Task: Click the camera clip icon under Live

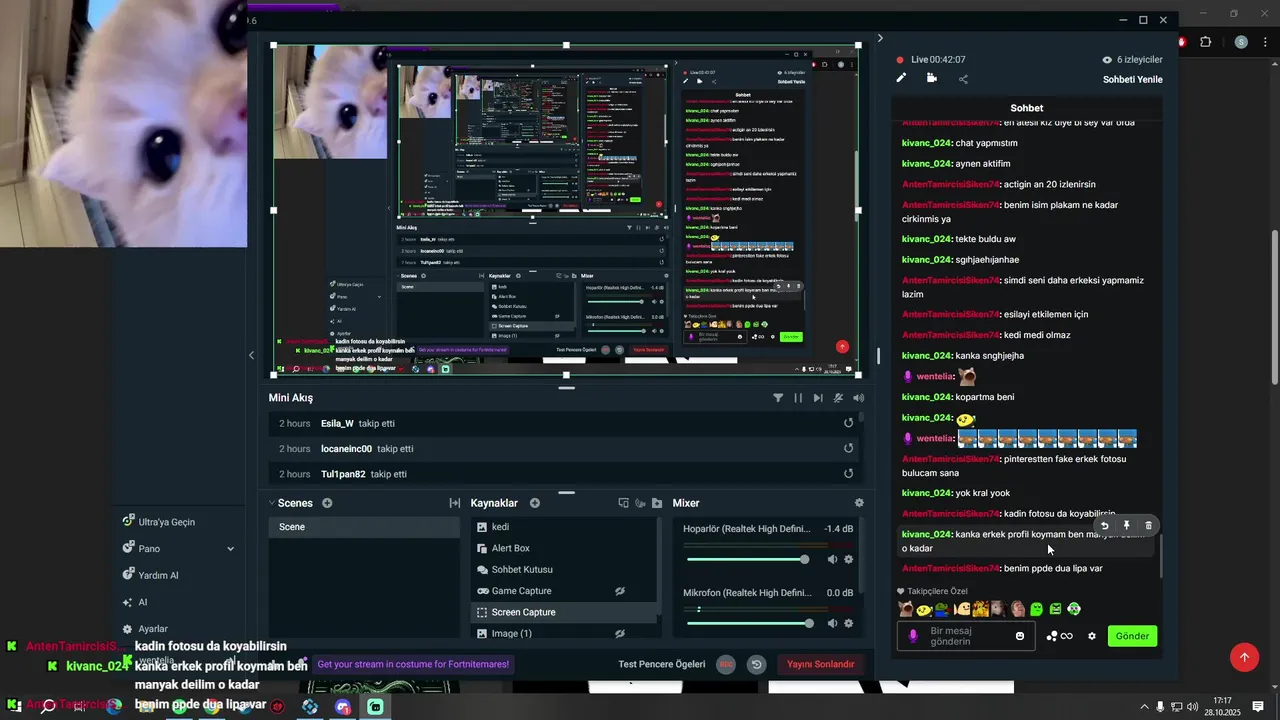Action: 932,78
